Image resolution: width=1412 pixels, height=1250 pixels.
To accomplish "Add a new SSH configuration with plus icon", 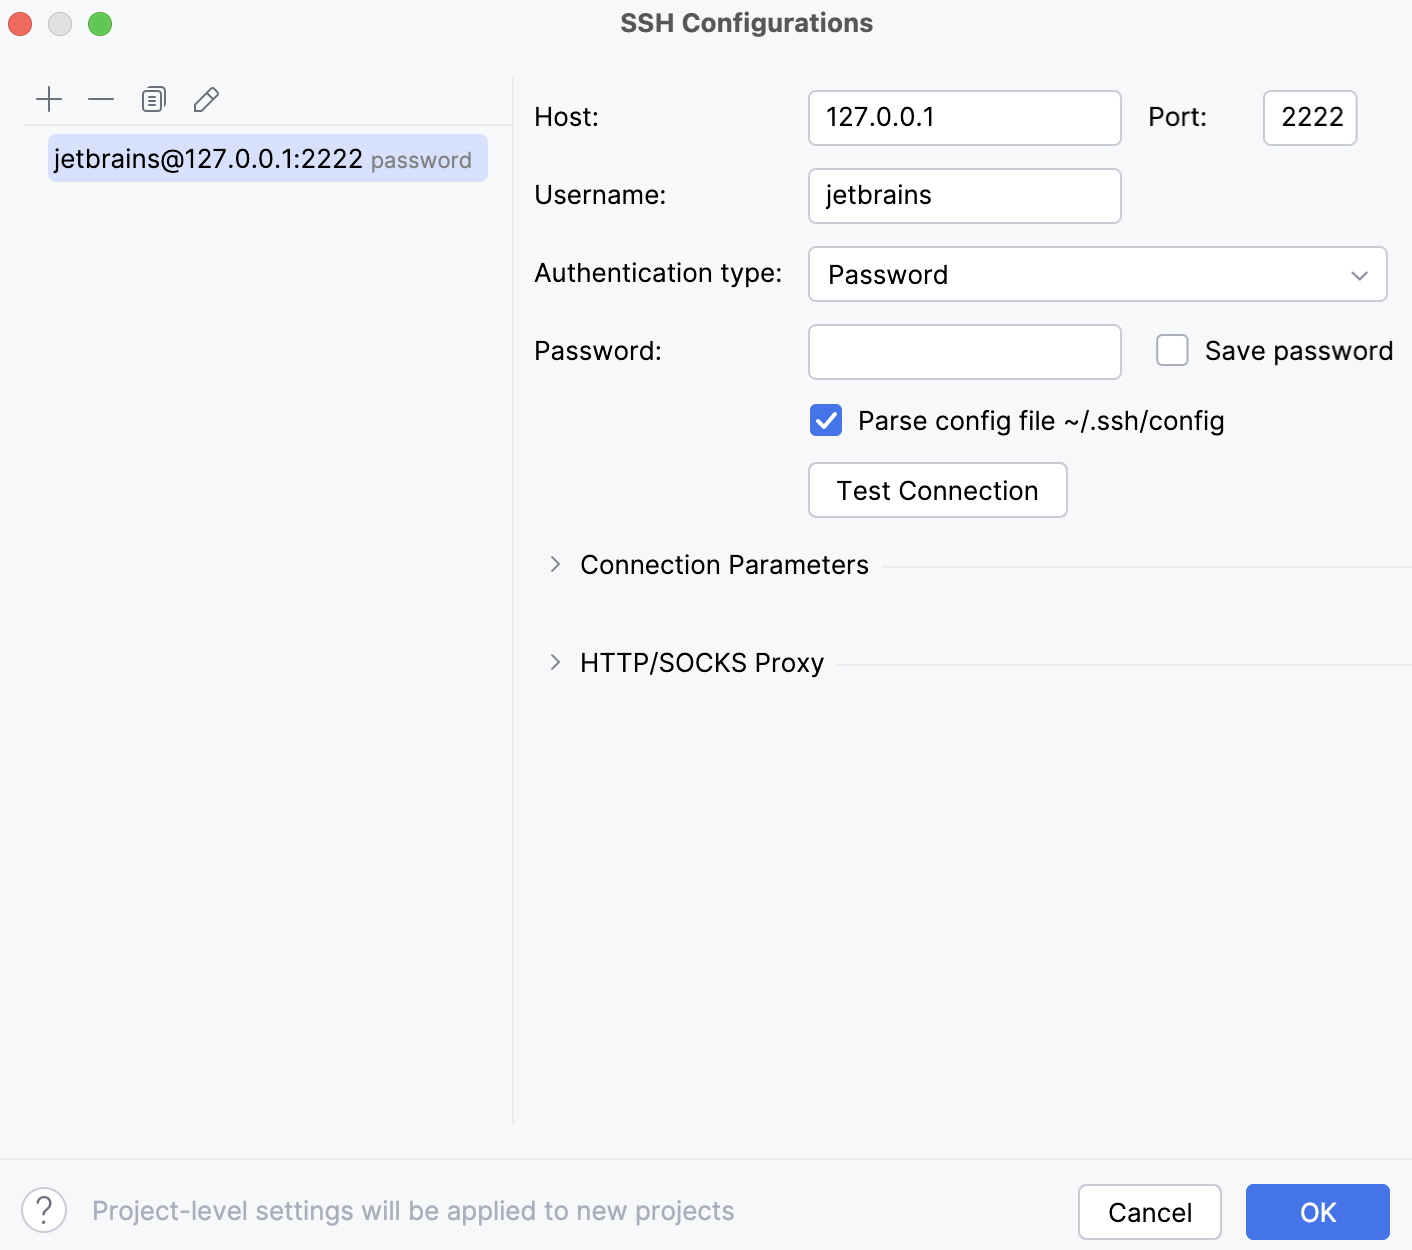I will 49,99.
